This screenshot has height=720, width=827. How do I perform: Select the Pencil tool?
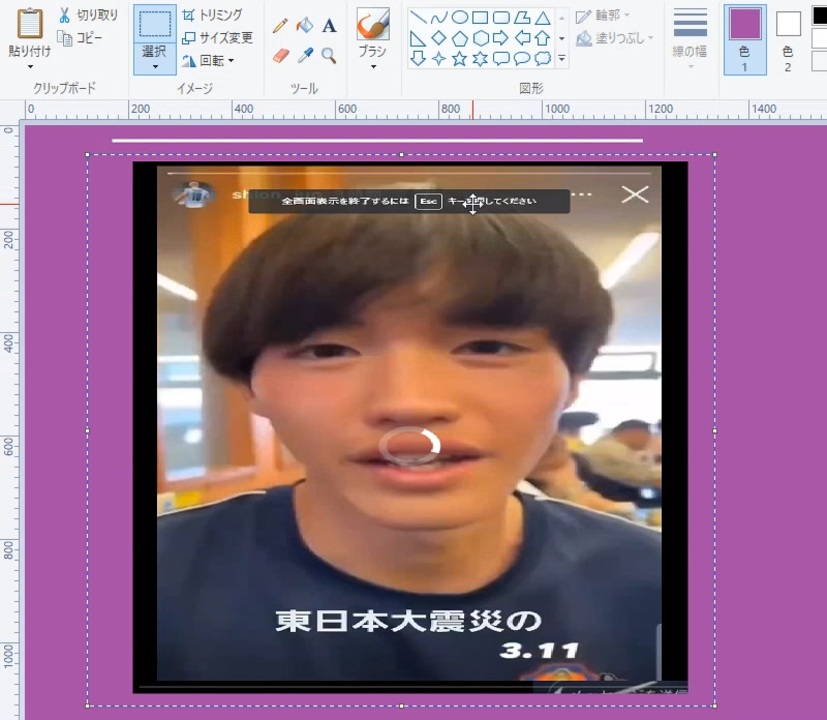point(280,25)
